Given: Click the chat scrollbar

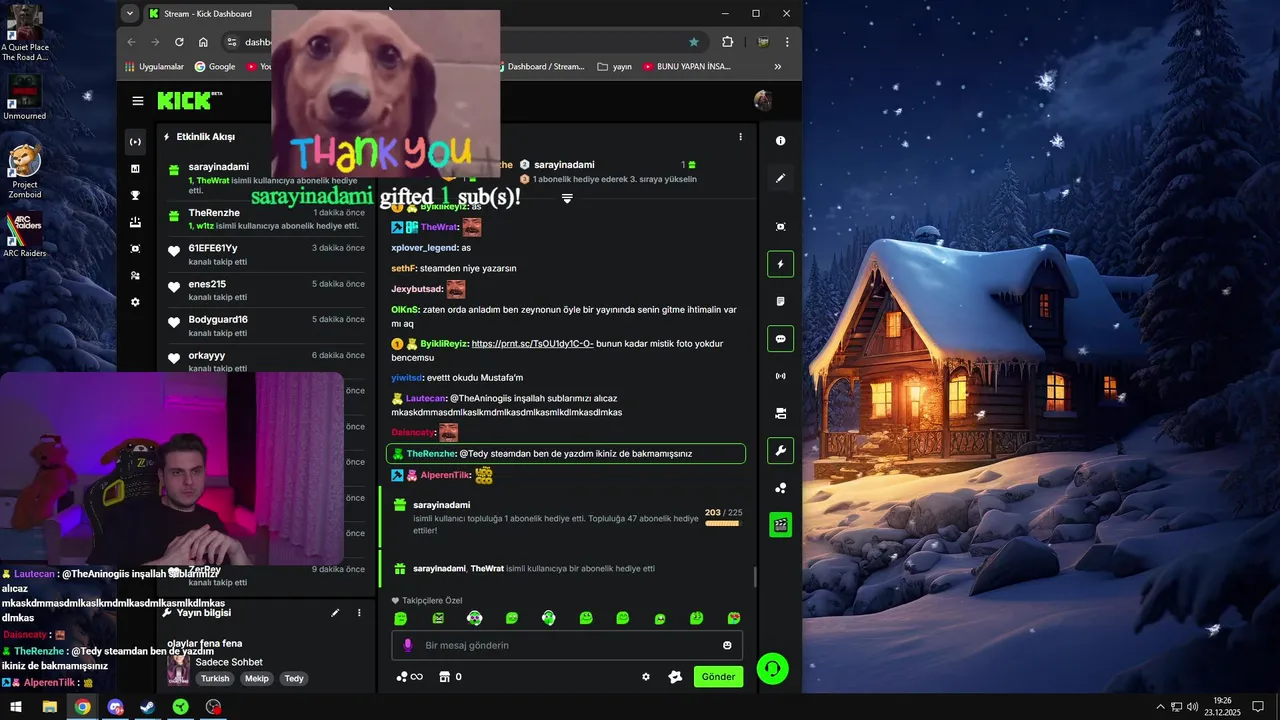Looking at the screenshot, I should coord(755,577).
